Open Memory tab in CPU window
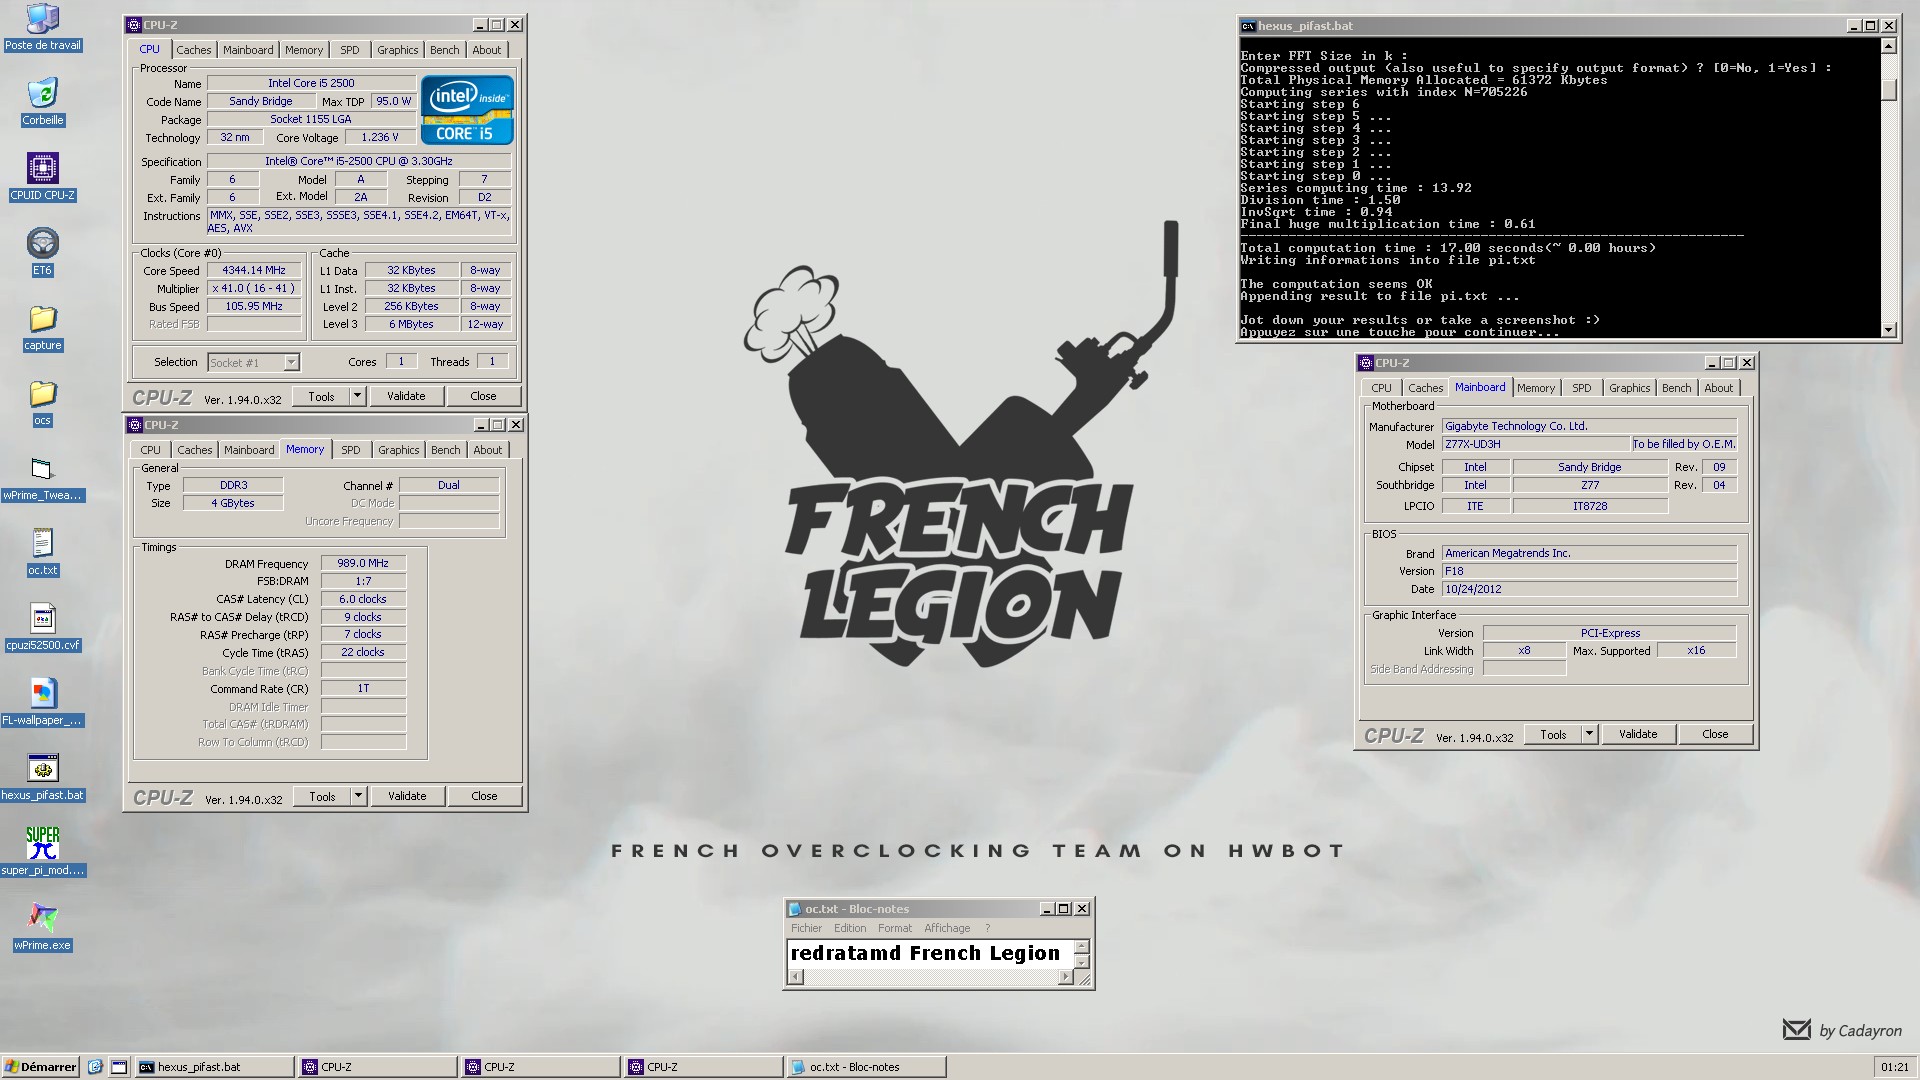This screenshot has width=1920, height=1080. (304, 50)
